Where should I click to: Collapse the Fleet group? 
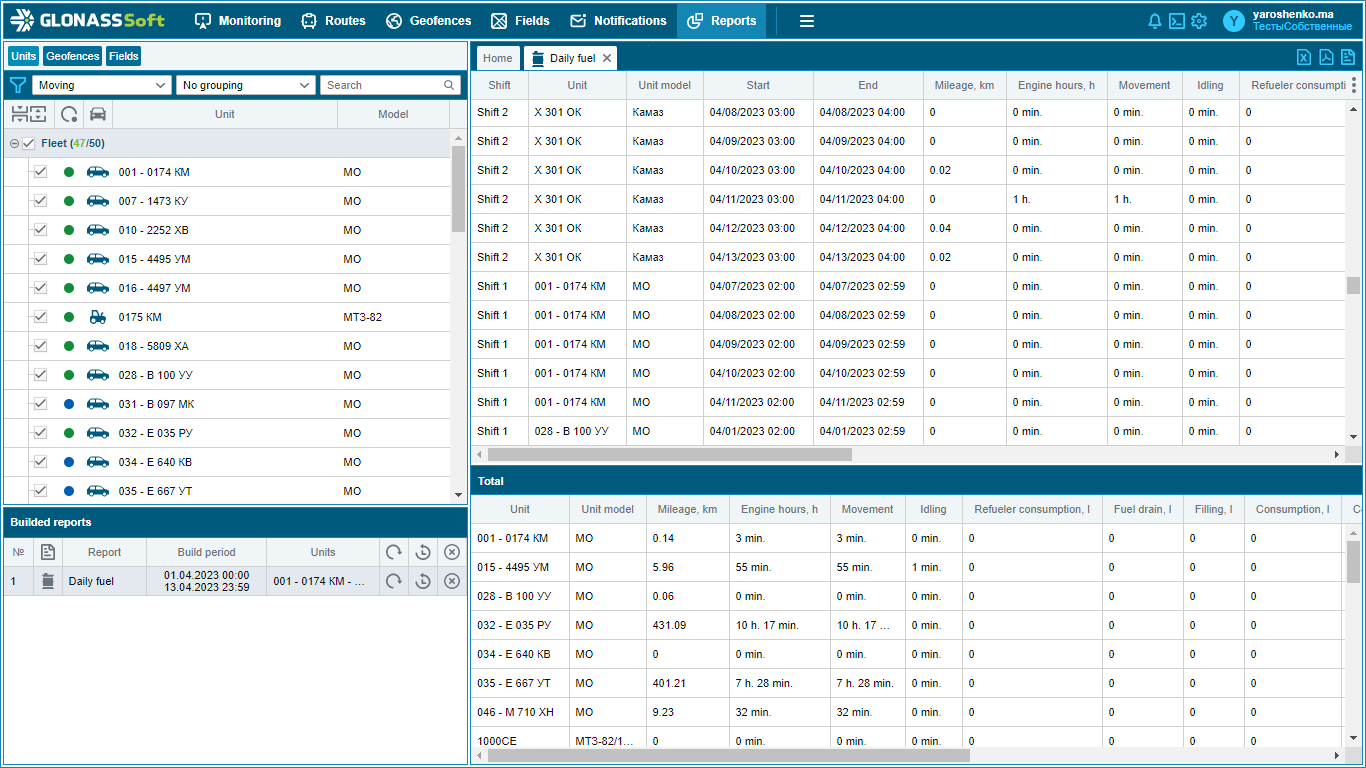tap(14, 144)
